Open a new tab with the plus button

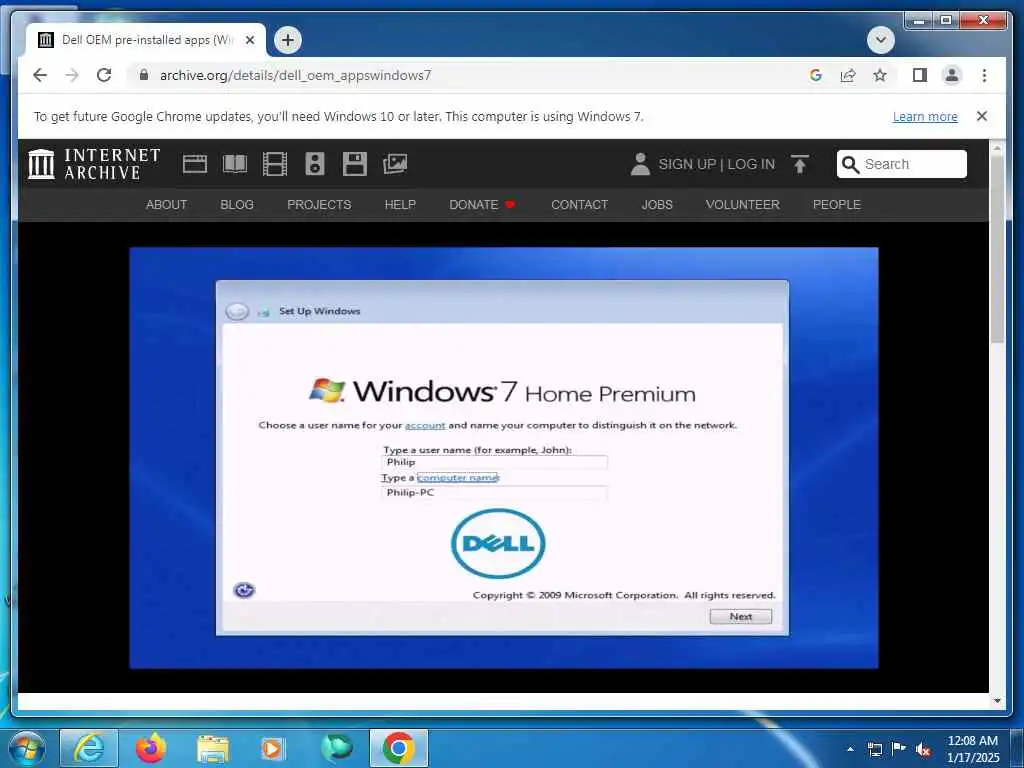pos(288,40)
